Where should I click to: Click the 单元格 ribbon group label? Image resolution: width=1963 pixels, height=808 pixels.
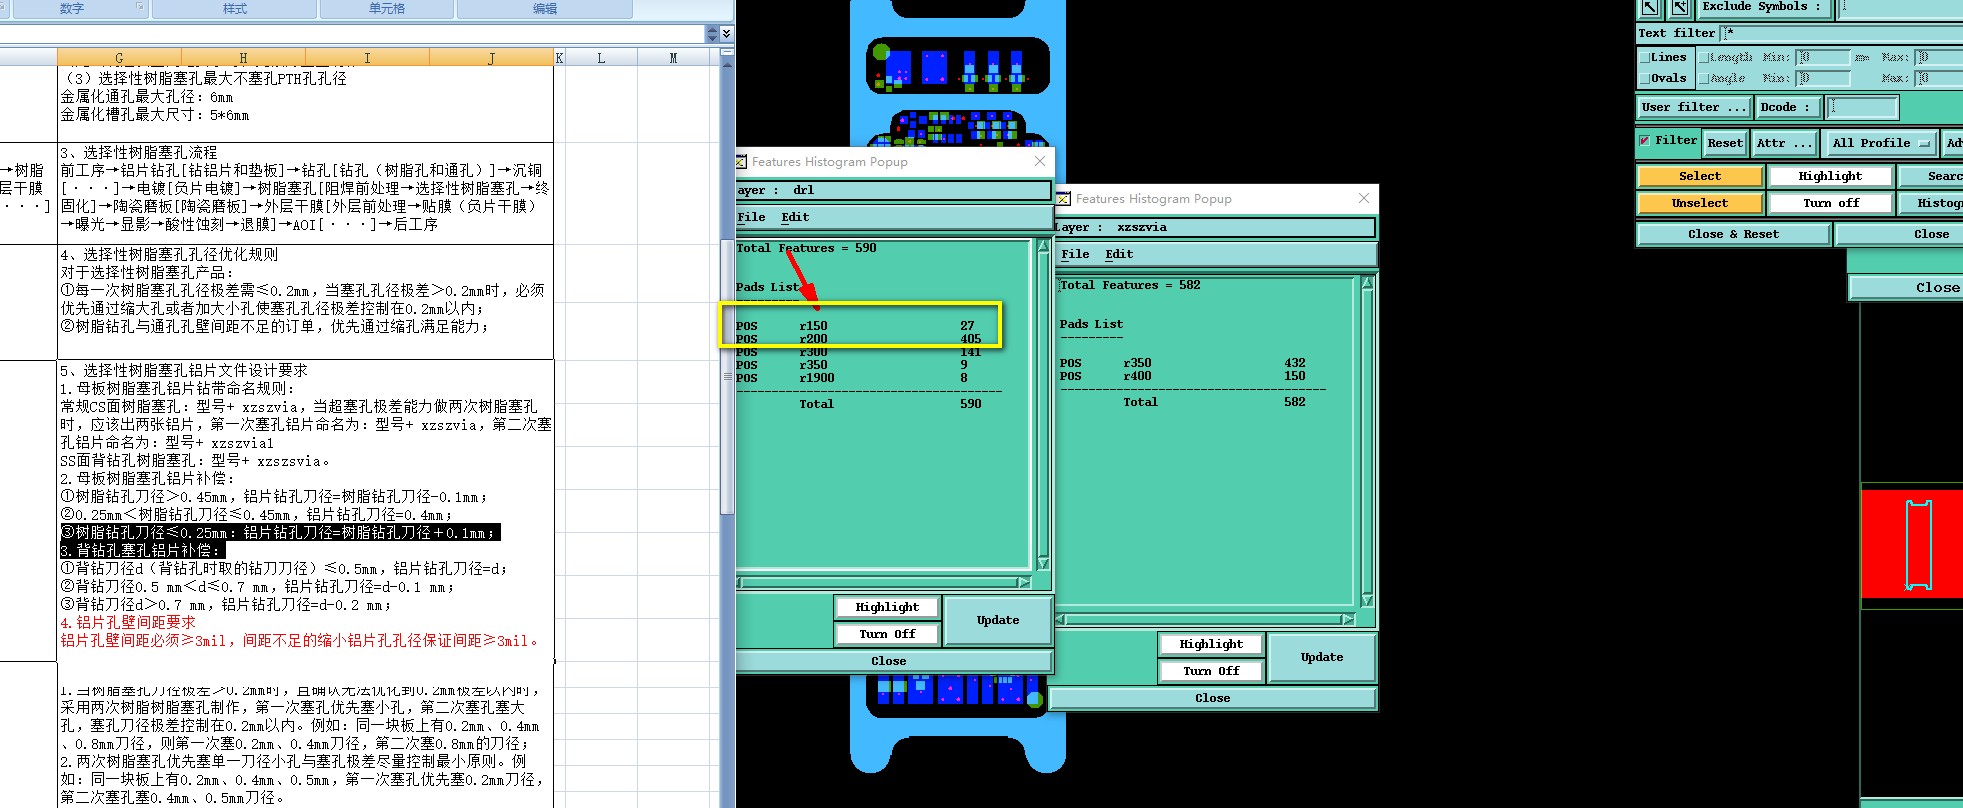click(387, 9)
